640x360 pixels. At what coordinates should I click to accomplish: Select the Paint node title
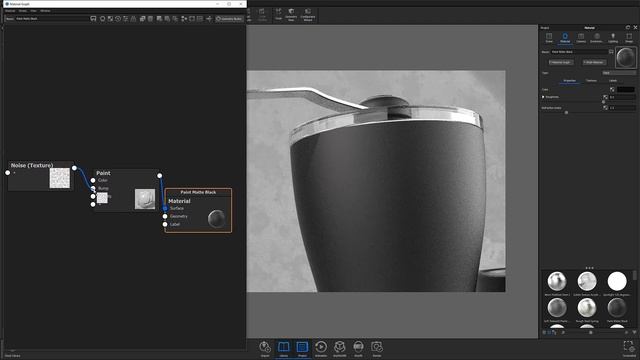coord(103,173)
